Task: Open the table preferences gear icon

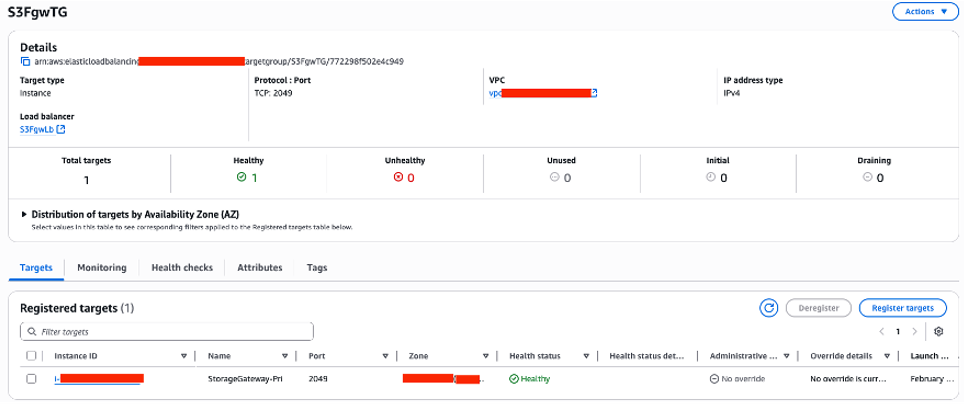Action: coord(938,331)
